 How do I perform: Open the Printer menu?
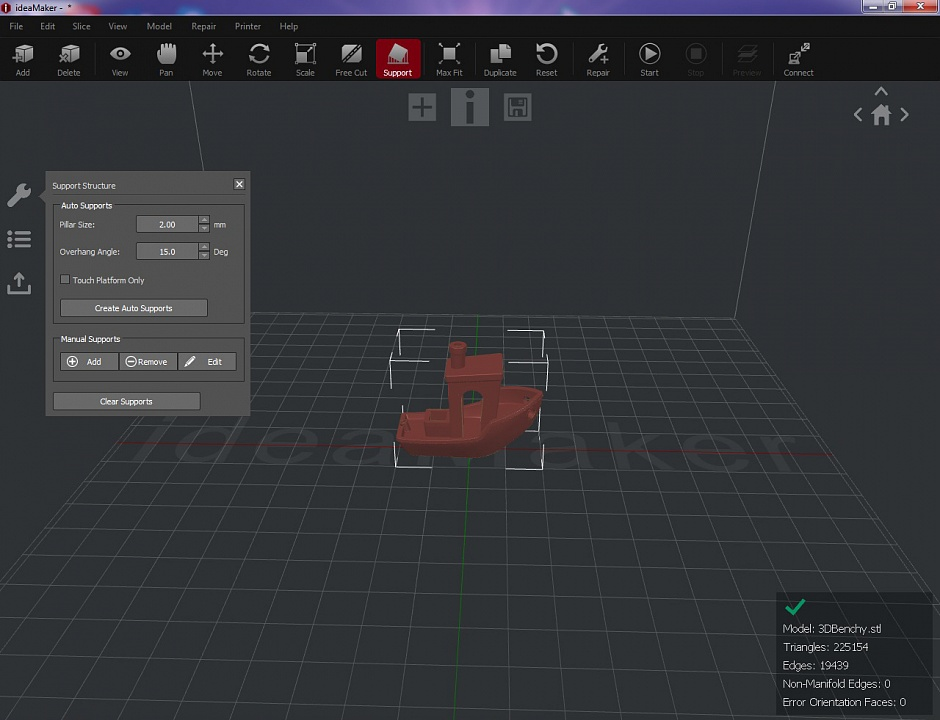pos(247,26)
